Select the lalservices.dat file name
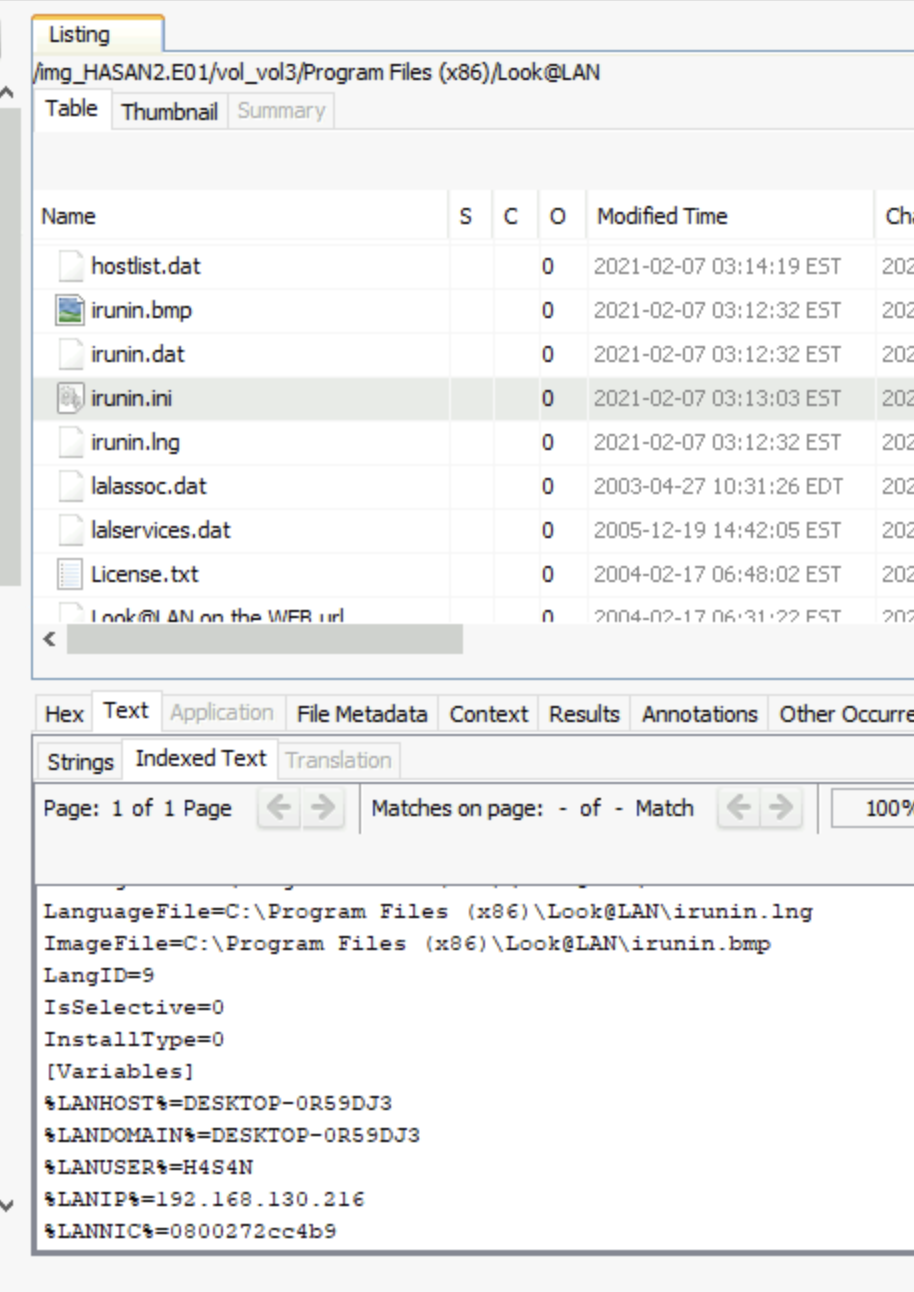Viewport: 914px width, 1292px height. coord(160,530)
